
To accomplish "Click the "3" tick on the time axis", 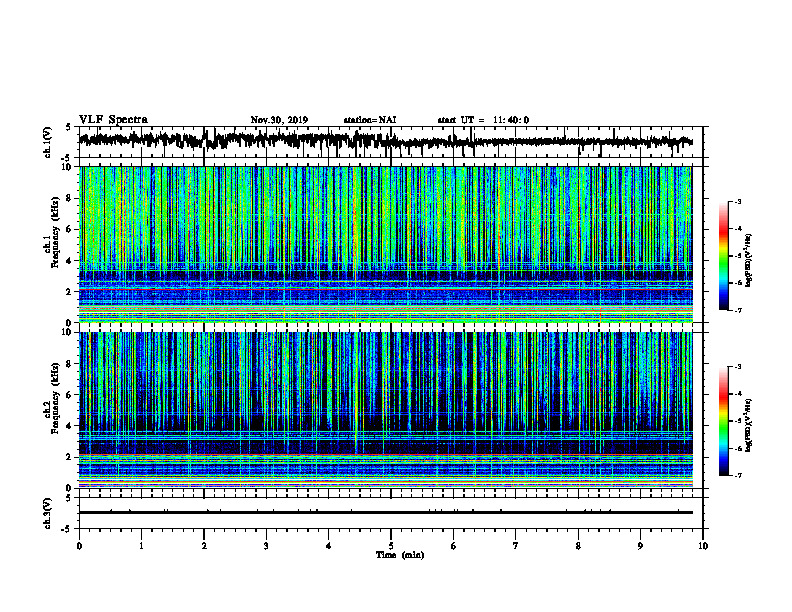I will pyautogui.click(x=266, y=546).
